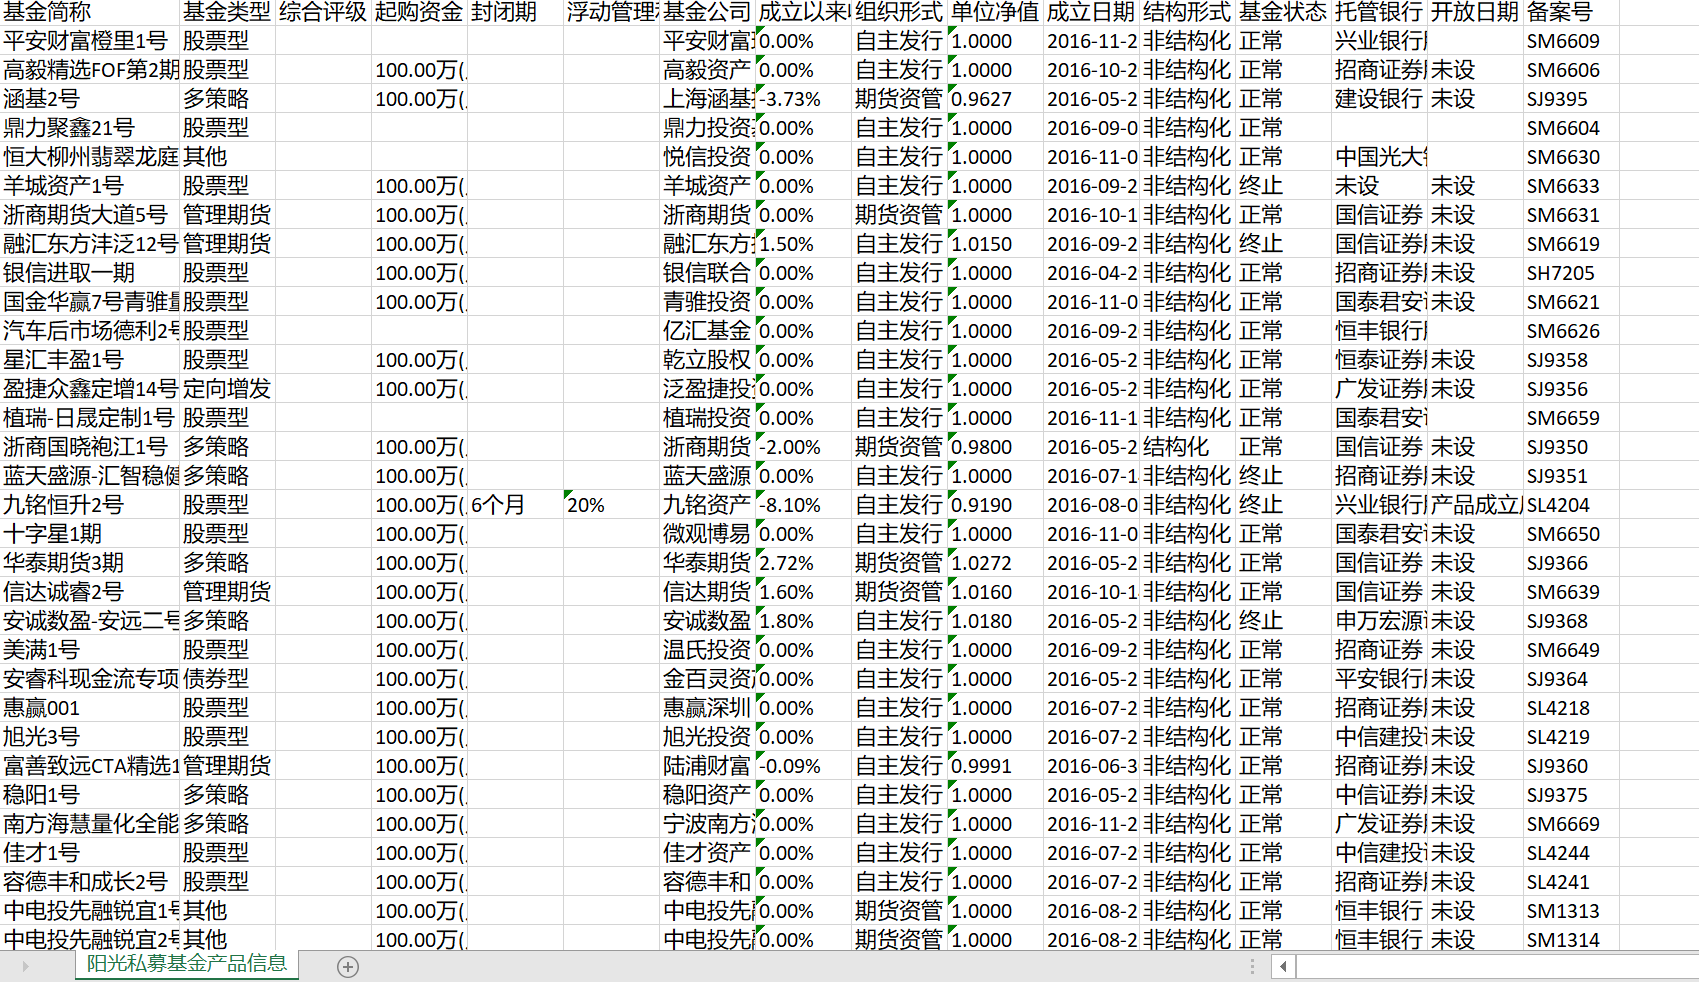This screenshot has width=1699, height=982.
Task: Click the net value 1.0272
Action: (x=982, y=563)
